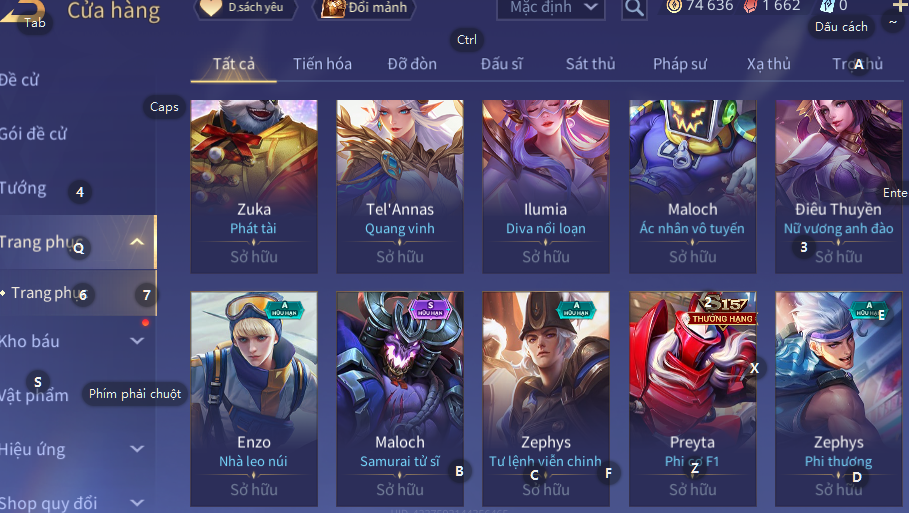Select the Zuka Phát tài skin card
This screenshot has height=513, width=909.
[x=254, y=186]
